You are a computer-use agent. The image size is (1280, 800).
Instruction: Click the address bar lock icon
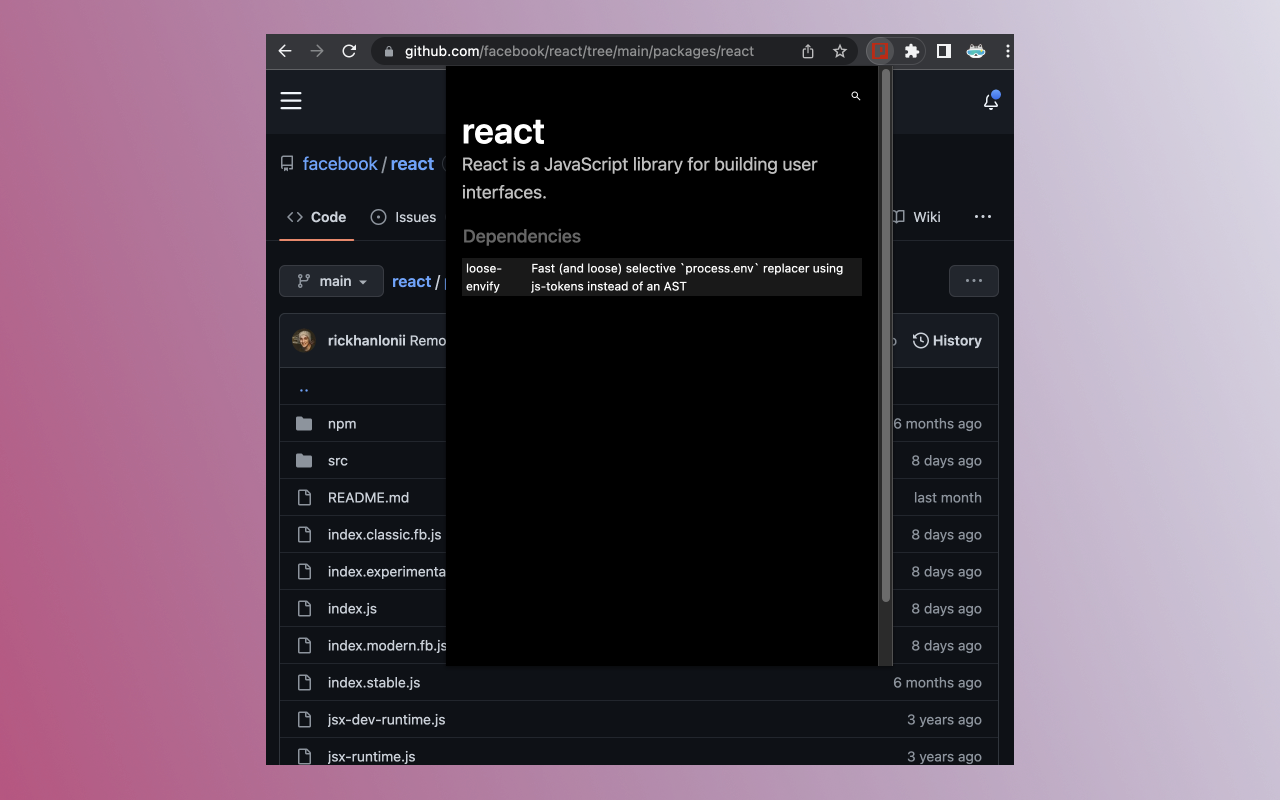(389, 51)
